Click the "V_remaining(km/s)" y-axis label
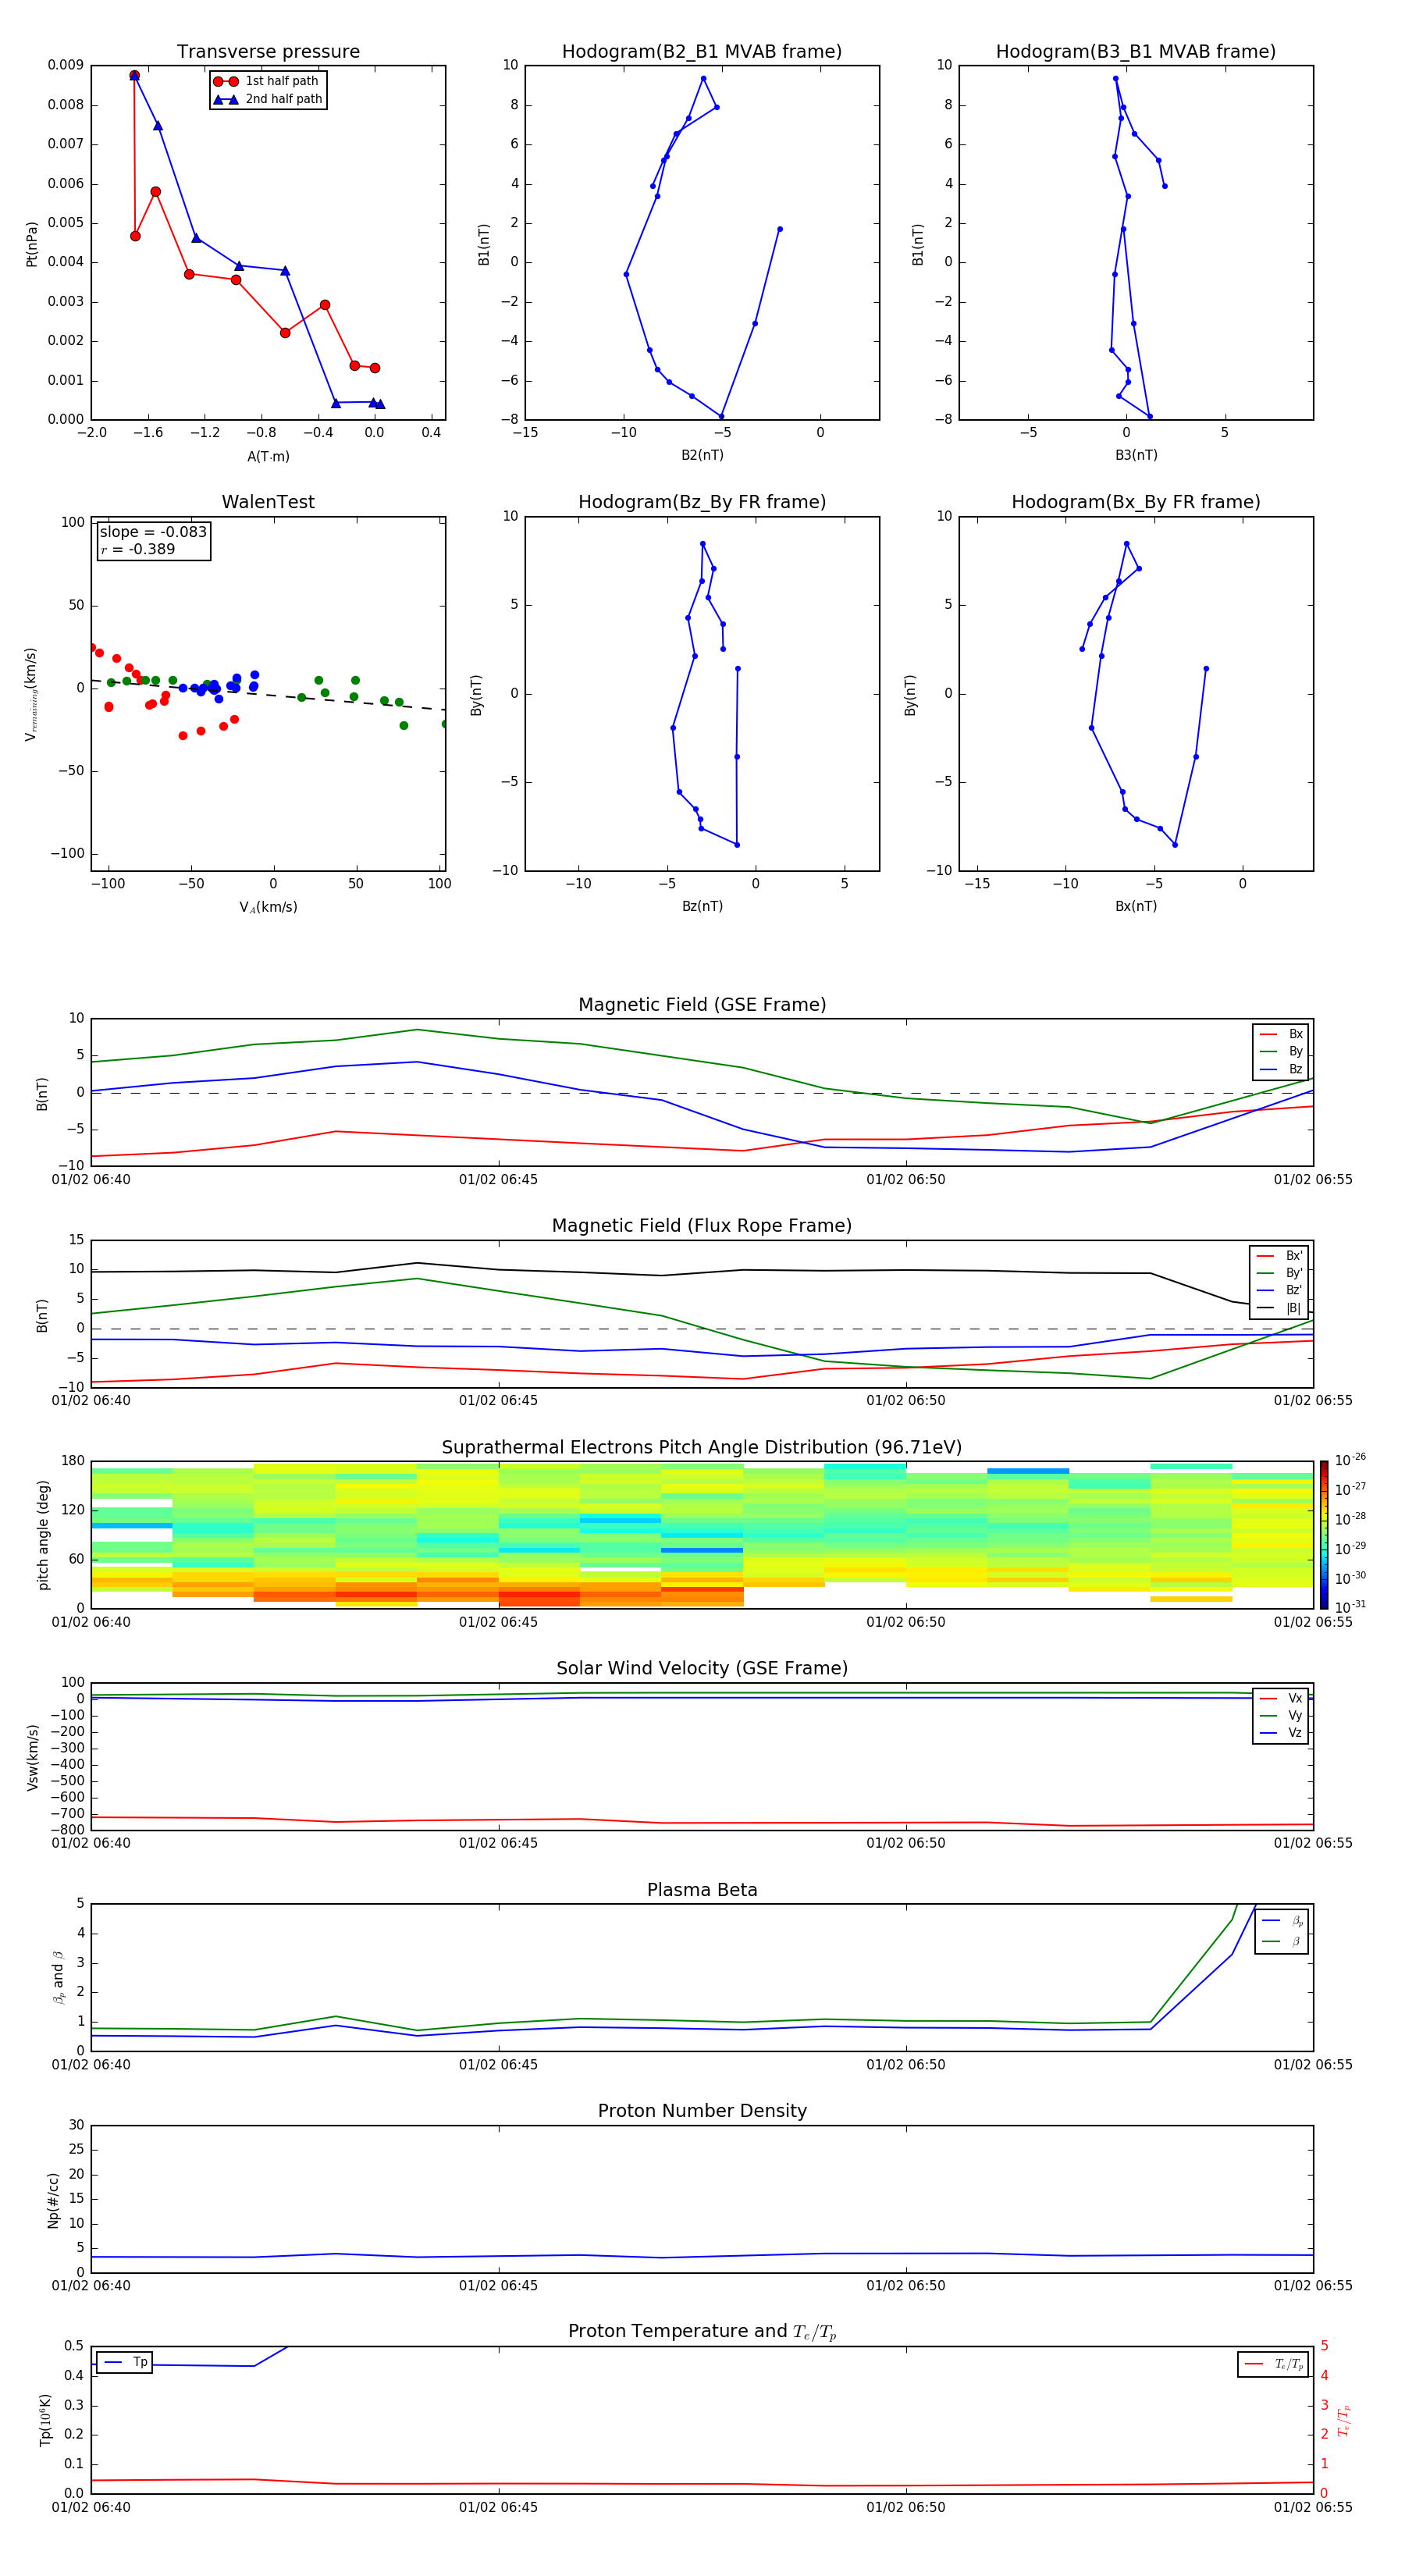1405x2576 pixels. point(31,694)
